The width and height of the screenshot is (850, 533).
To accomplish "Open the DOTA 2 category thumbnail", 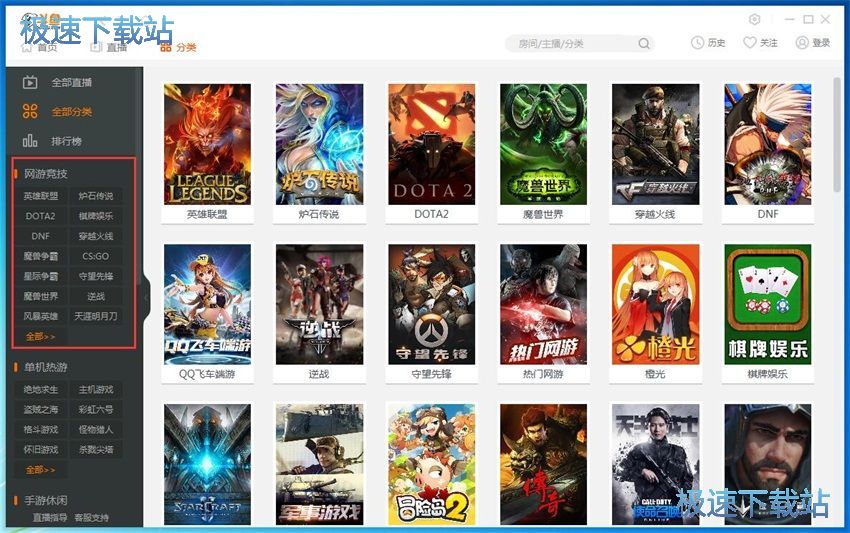I will click(x=432, y=144).
